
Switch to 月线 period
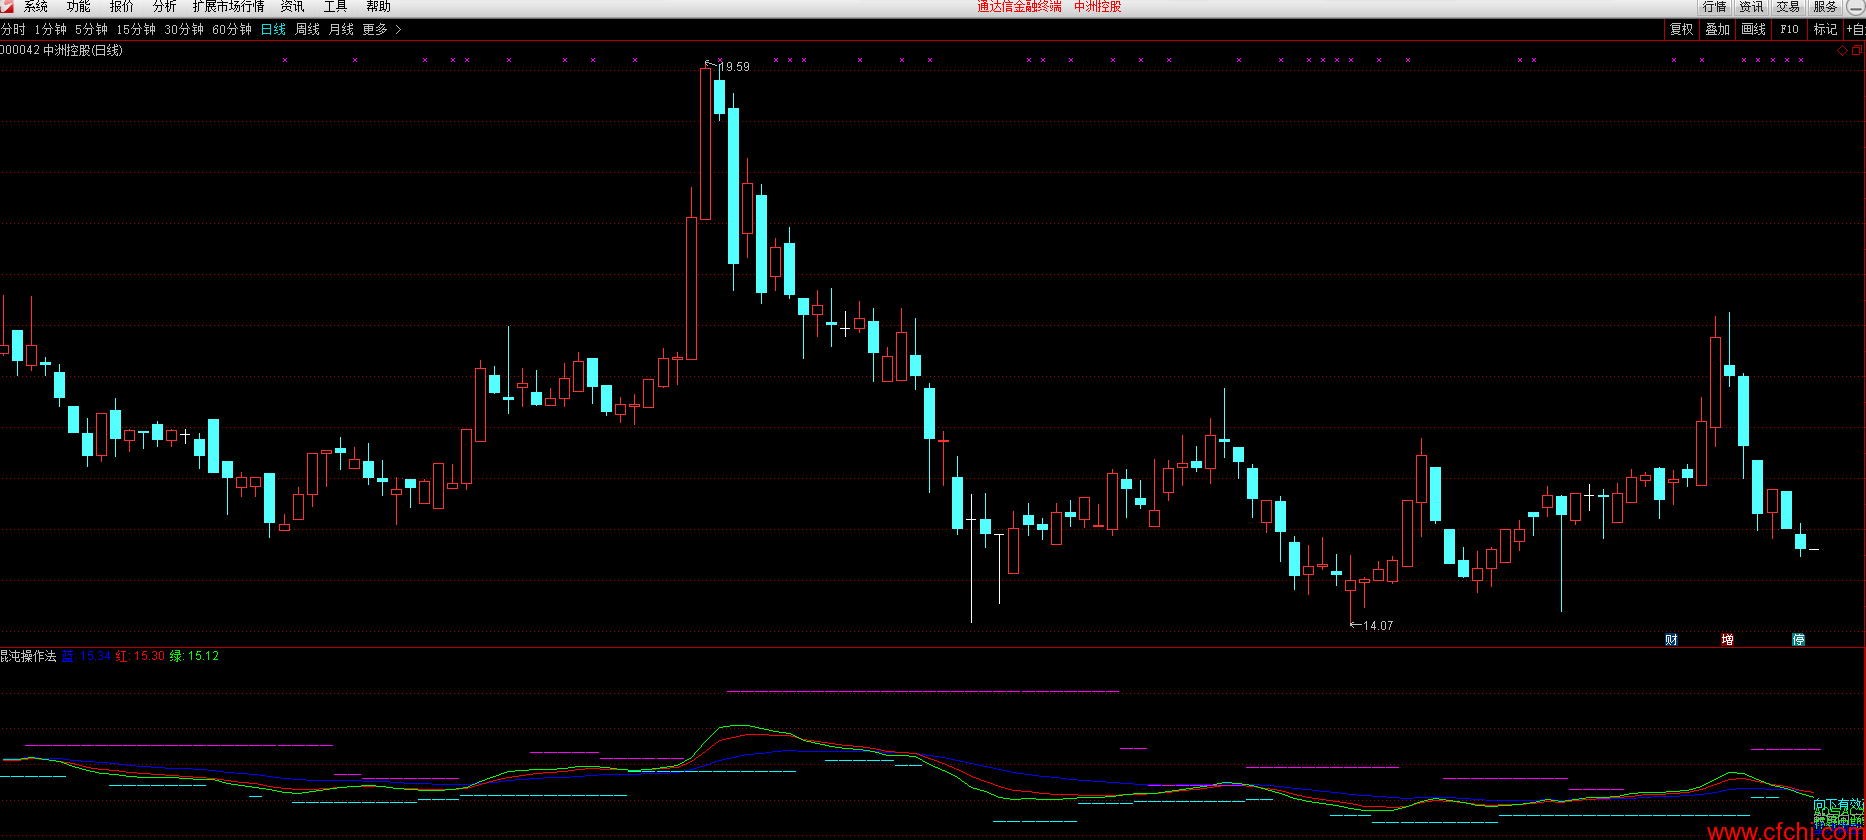tap(342, 29)
